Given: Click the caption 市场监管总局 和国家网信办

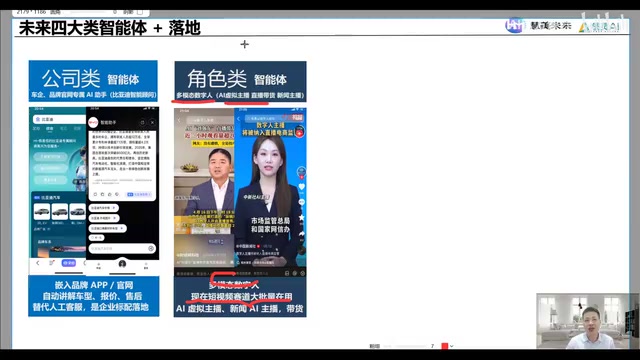Looking at the screenshot, I should coord(270,225).
